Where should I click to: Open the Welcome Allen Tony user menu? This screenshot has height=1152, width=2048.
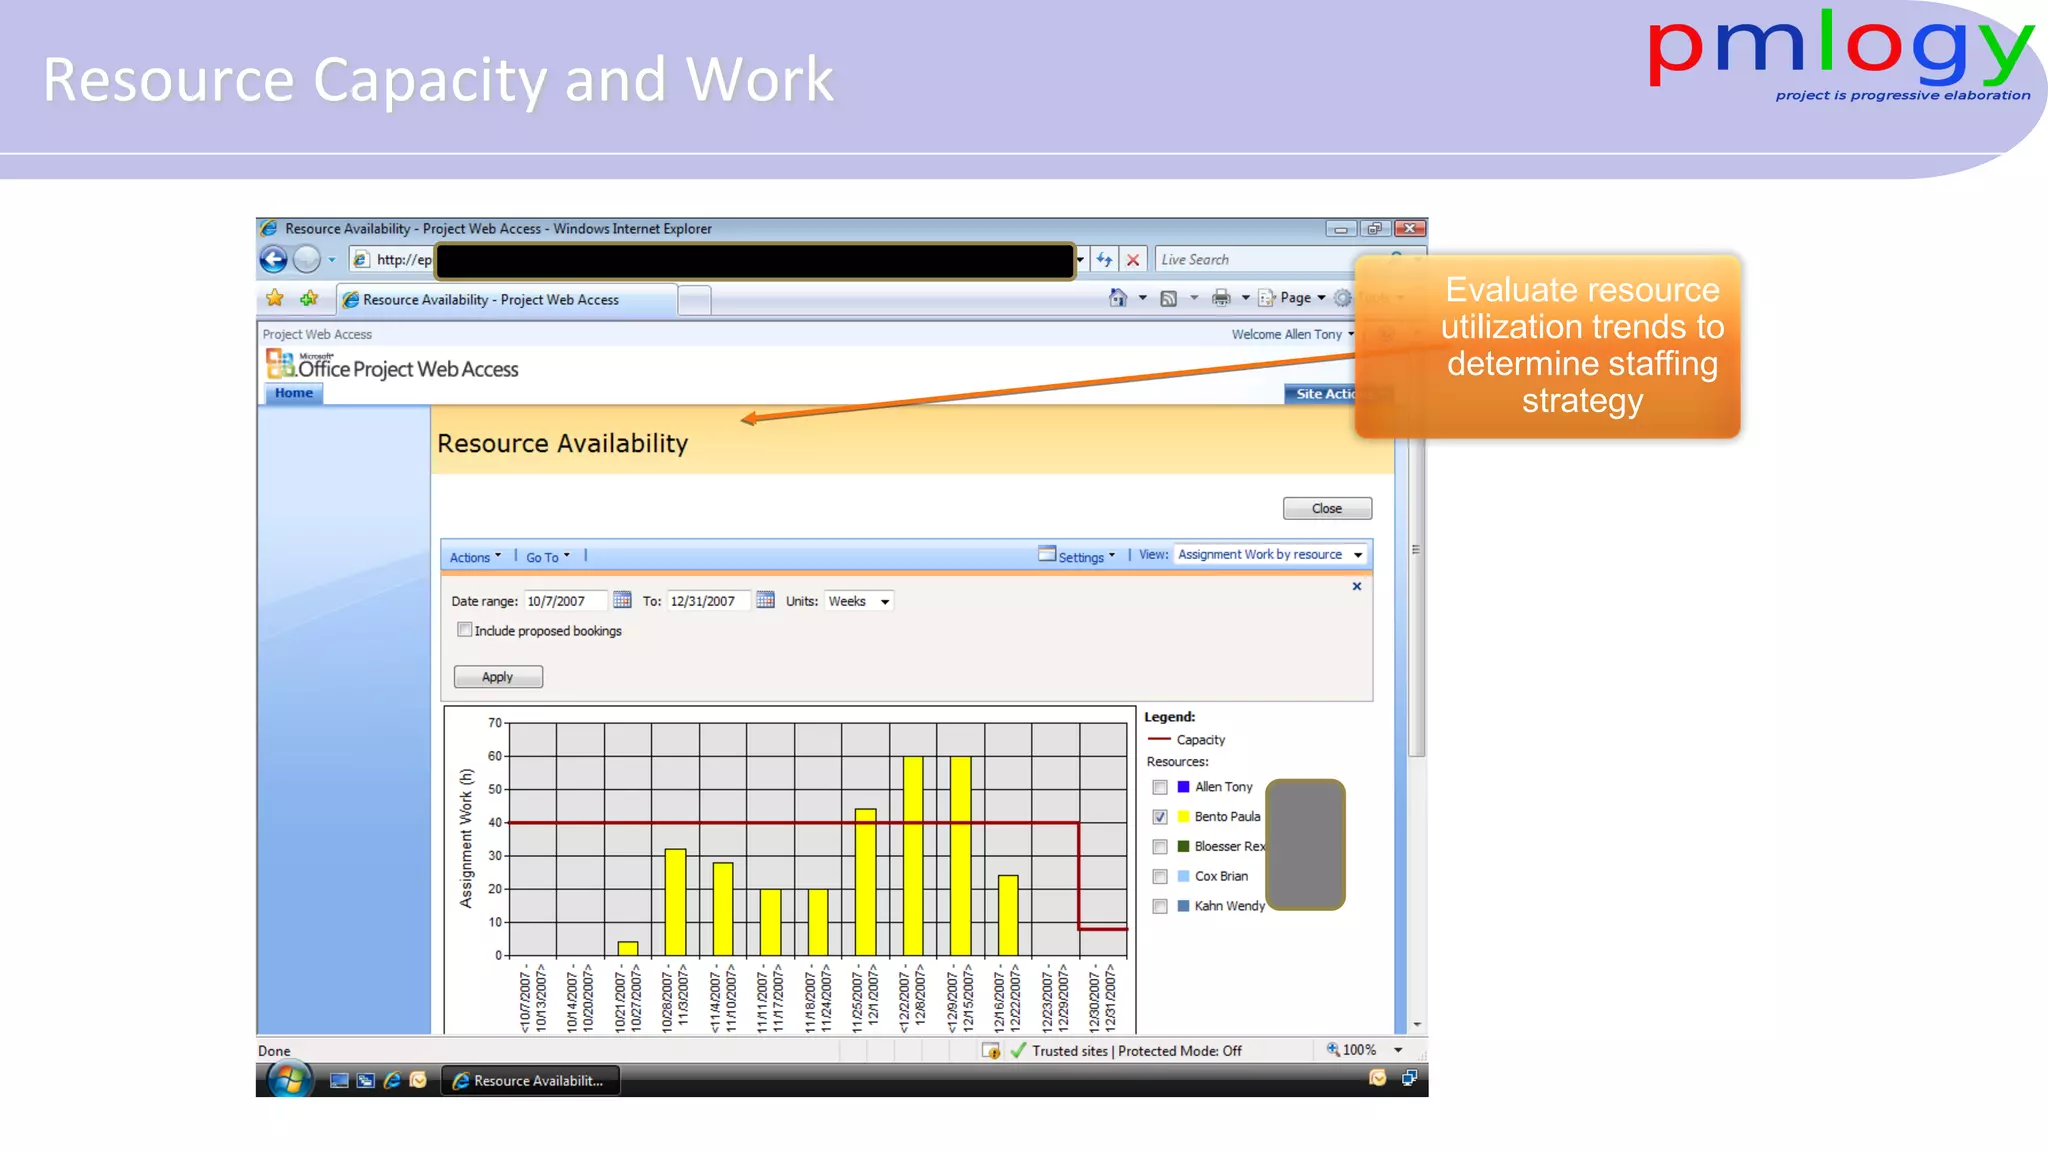[1292, 334]
